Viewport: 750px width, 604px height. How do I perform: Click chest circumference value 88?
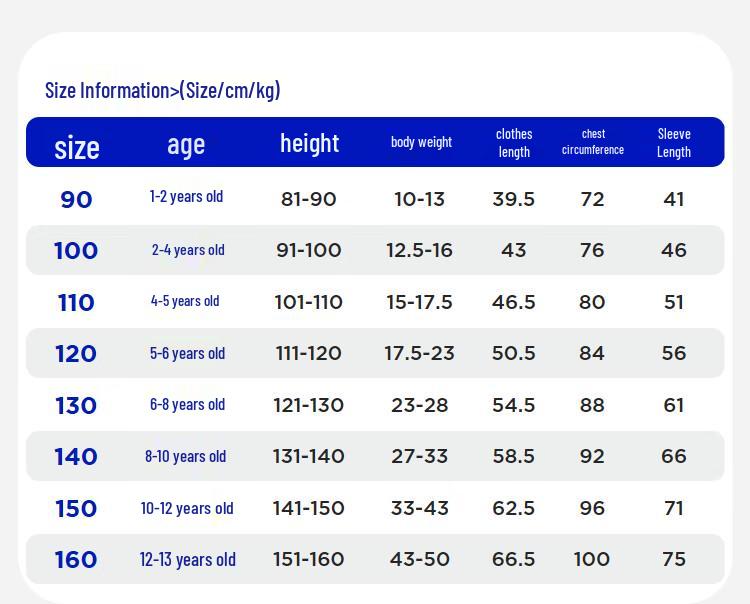tap(592, 406)
